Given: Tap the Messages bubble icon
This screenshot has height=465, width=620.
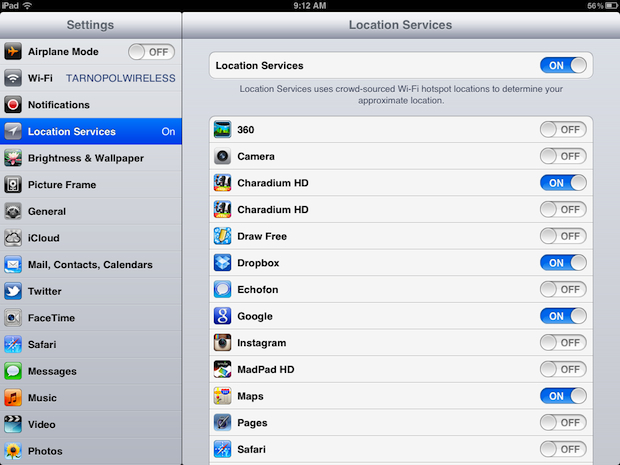Looking at the screenshot, I should coord(13,371).
